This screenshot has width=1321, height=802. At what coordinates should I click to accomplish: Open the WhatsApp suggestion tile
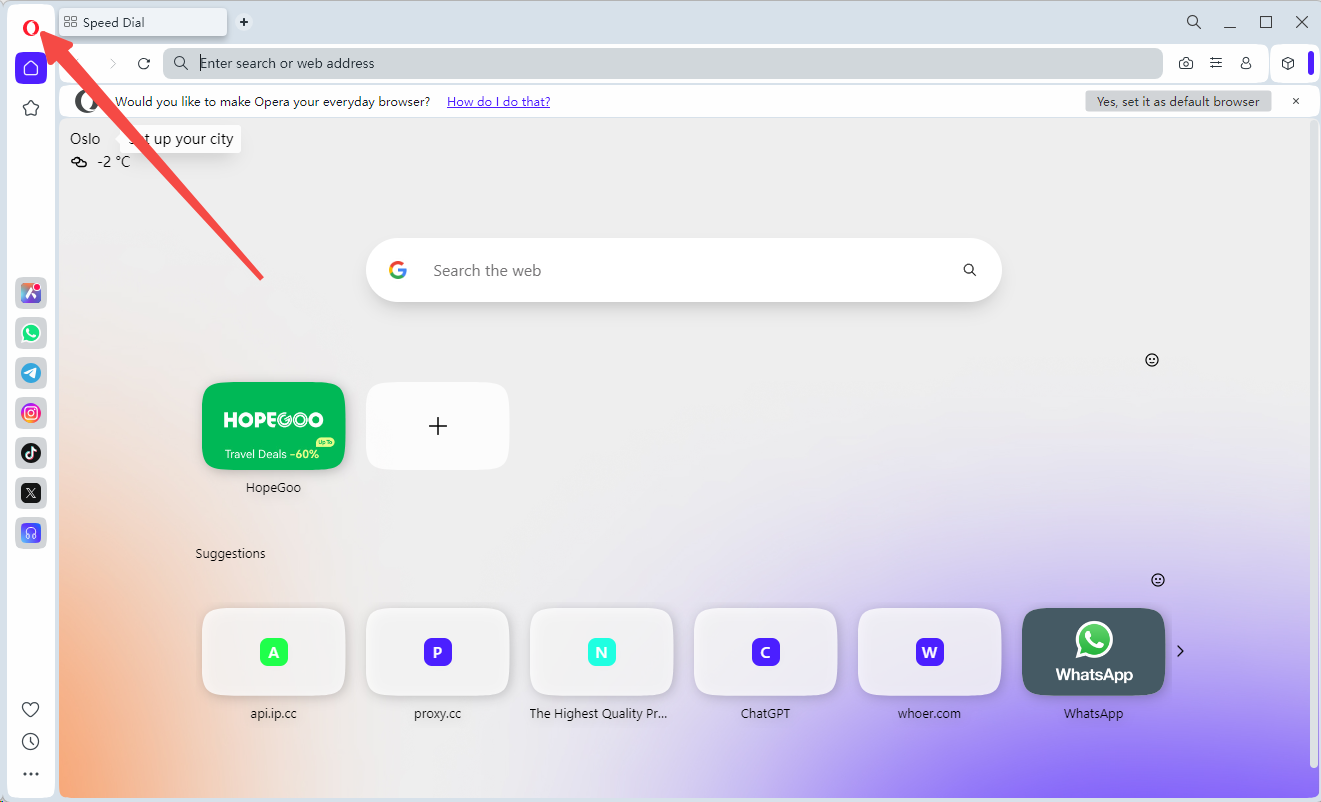[1093, 652]
